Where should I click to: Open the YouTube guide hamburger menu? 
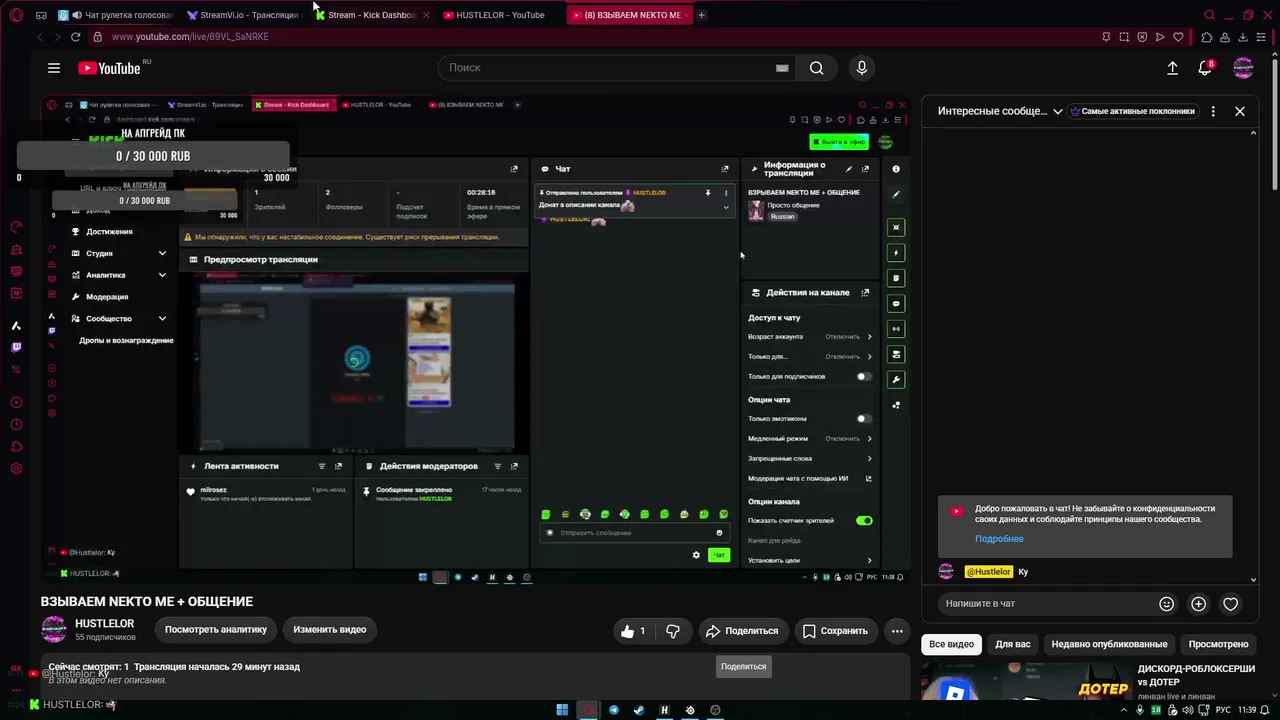tap(54, 68)
